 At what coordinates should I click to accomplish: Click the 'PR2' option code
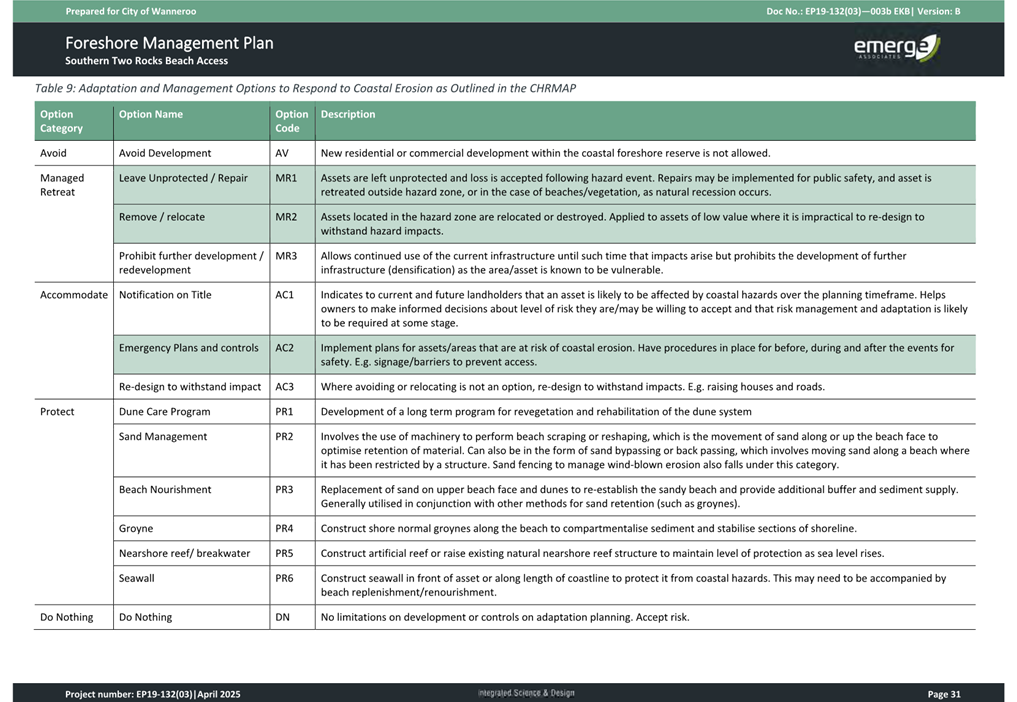(x=284, y=437)
